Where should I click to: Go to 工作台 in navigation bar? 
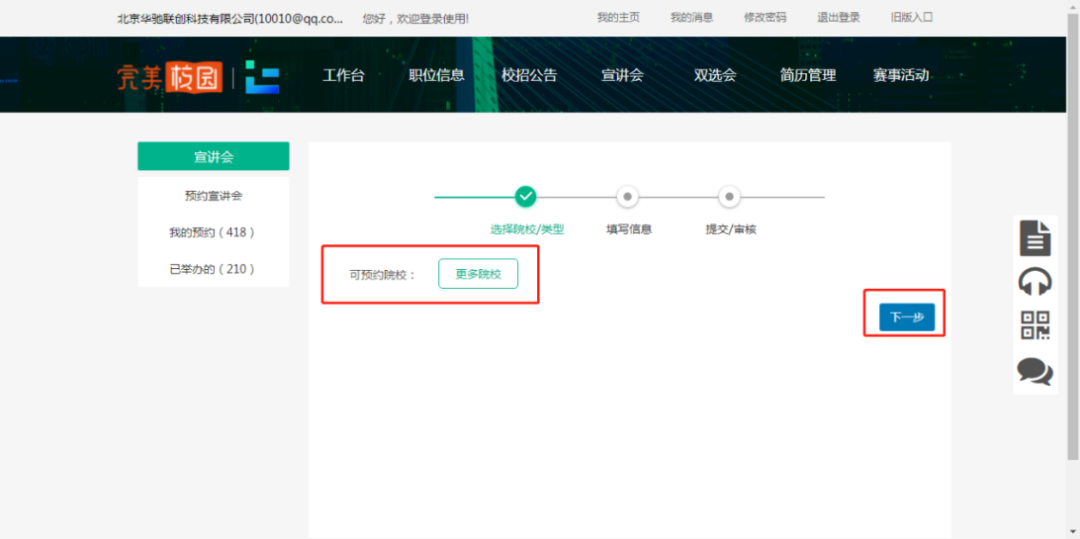[343, 76]
